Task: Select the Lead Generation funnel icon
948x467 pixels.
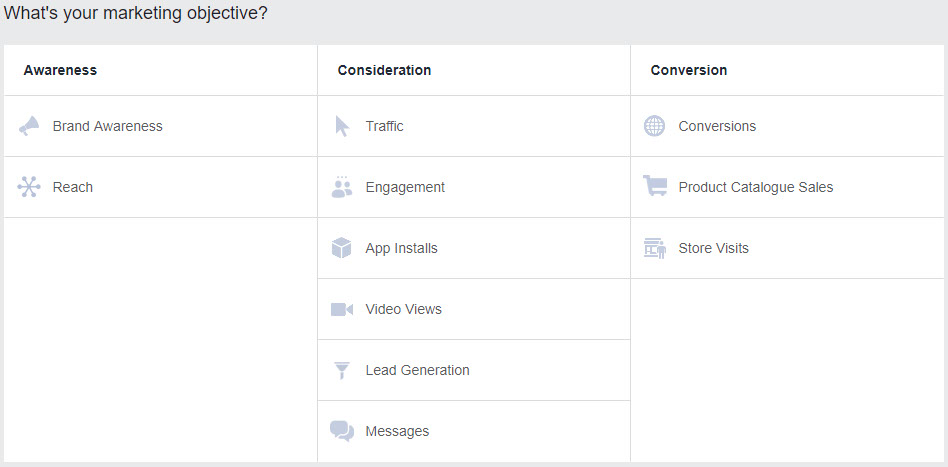Action: click(342, 370)
